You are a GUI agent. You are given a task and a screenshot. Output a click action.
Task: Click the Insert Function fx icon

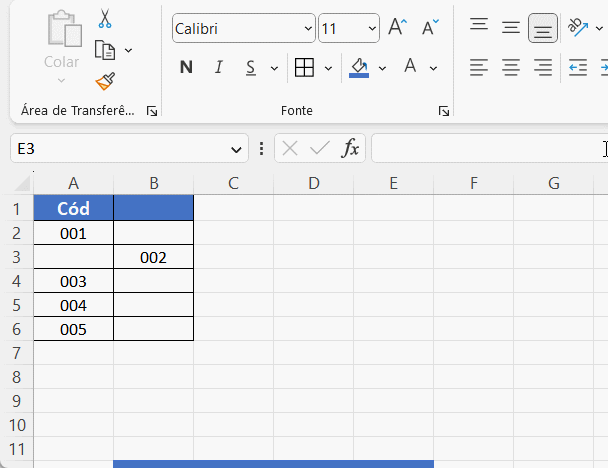point(350,149)
